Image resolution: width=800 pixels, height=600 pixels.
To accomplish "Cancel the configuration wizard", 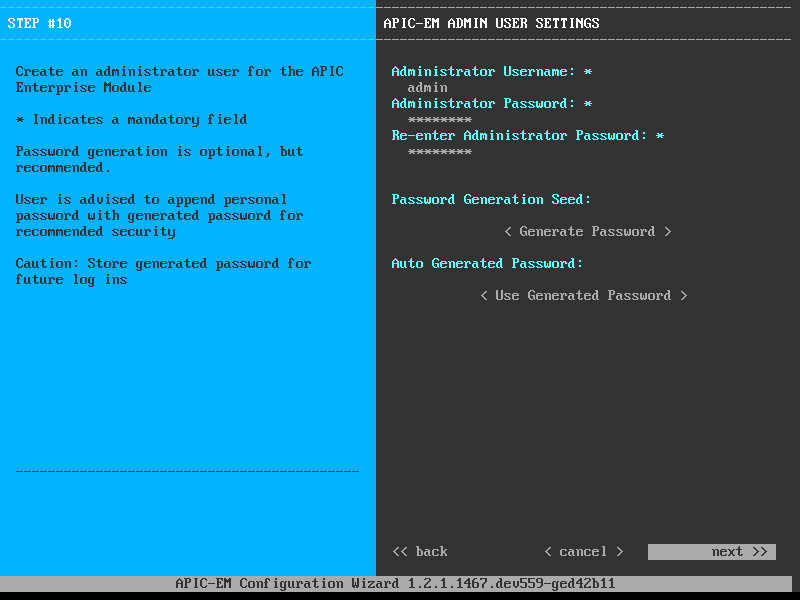I will (584, 552).
